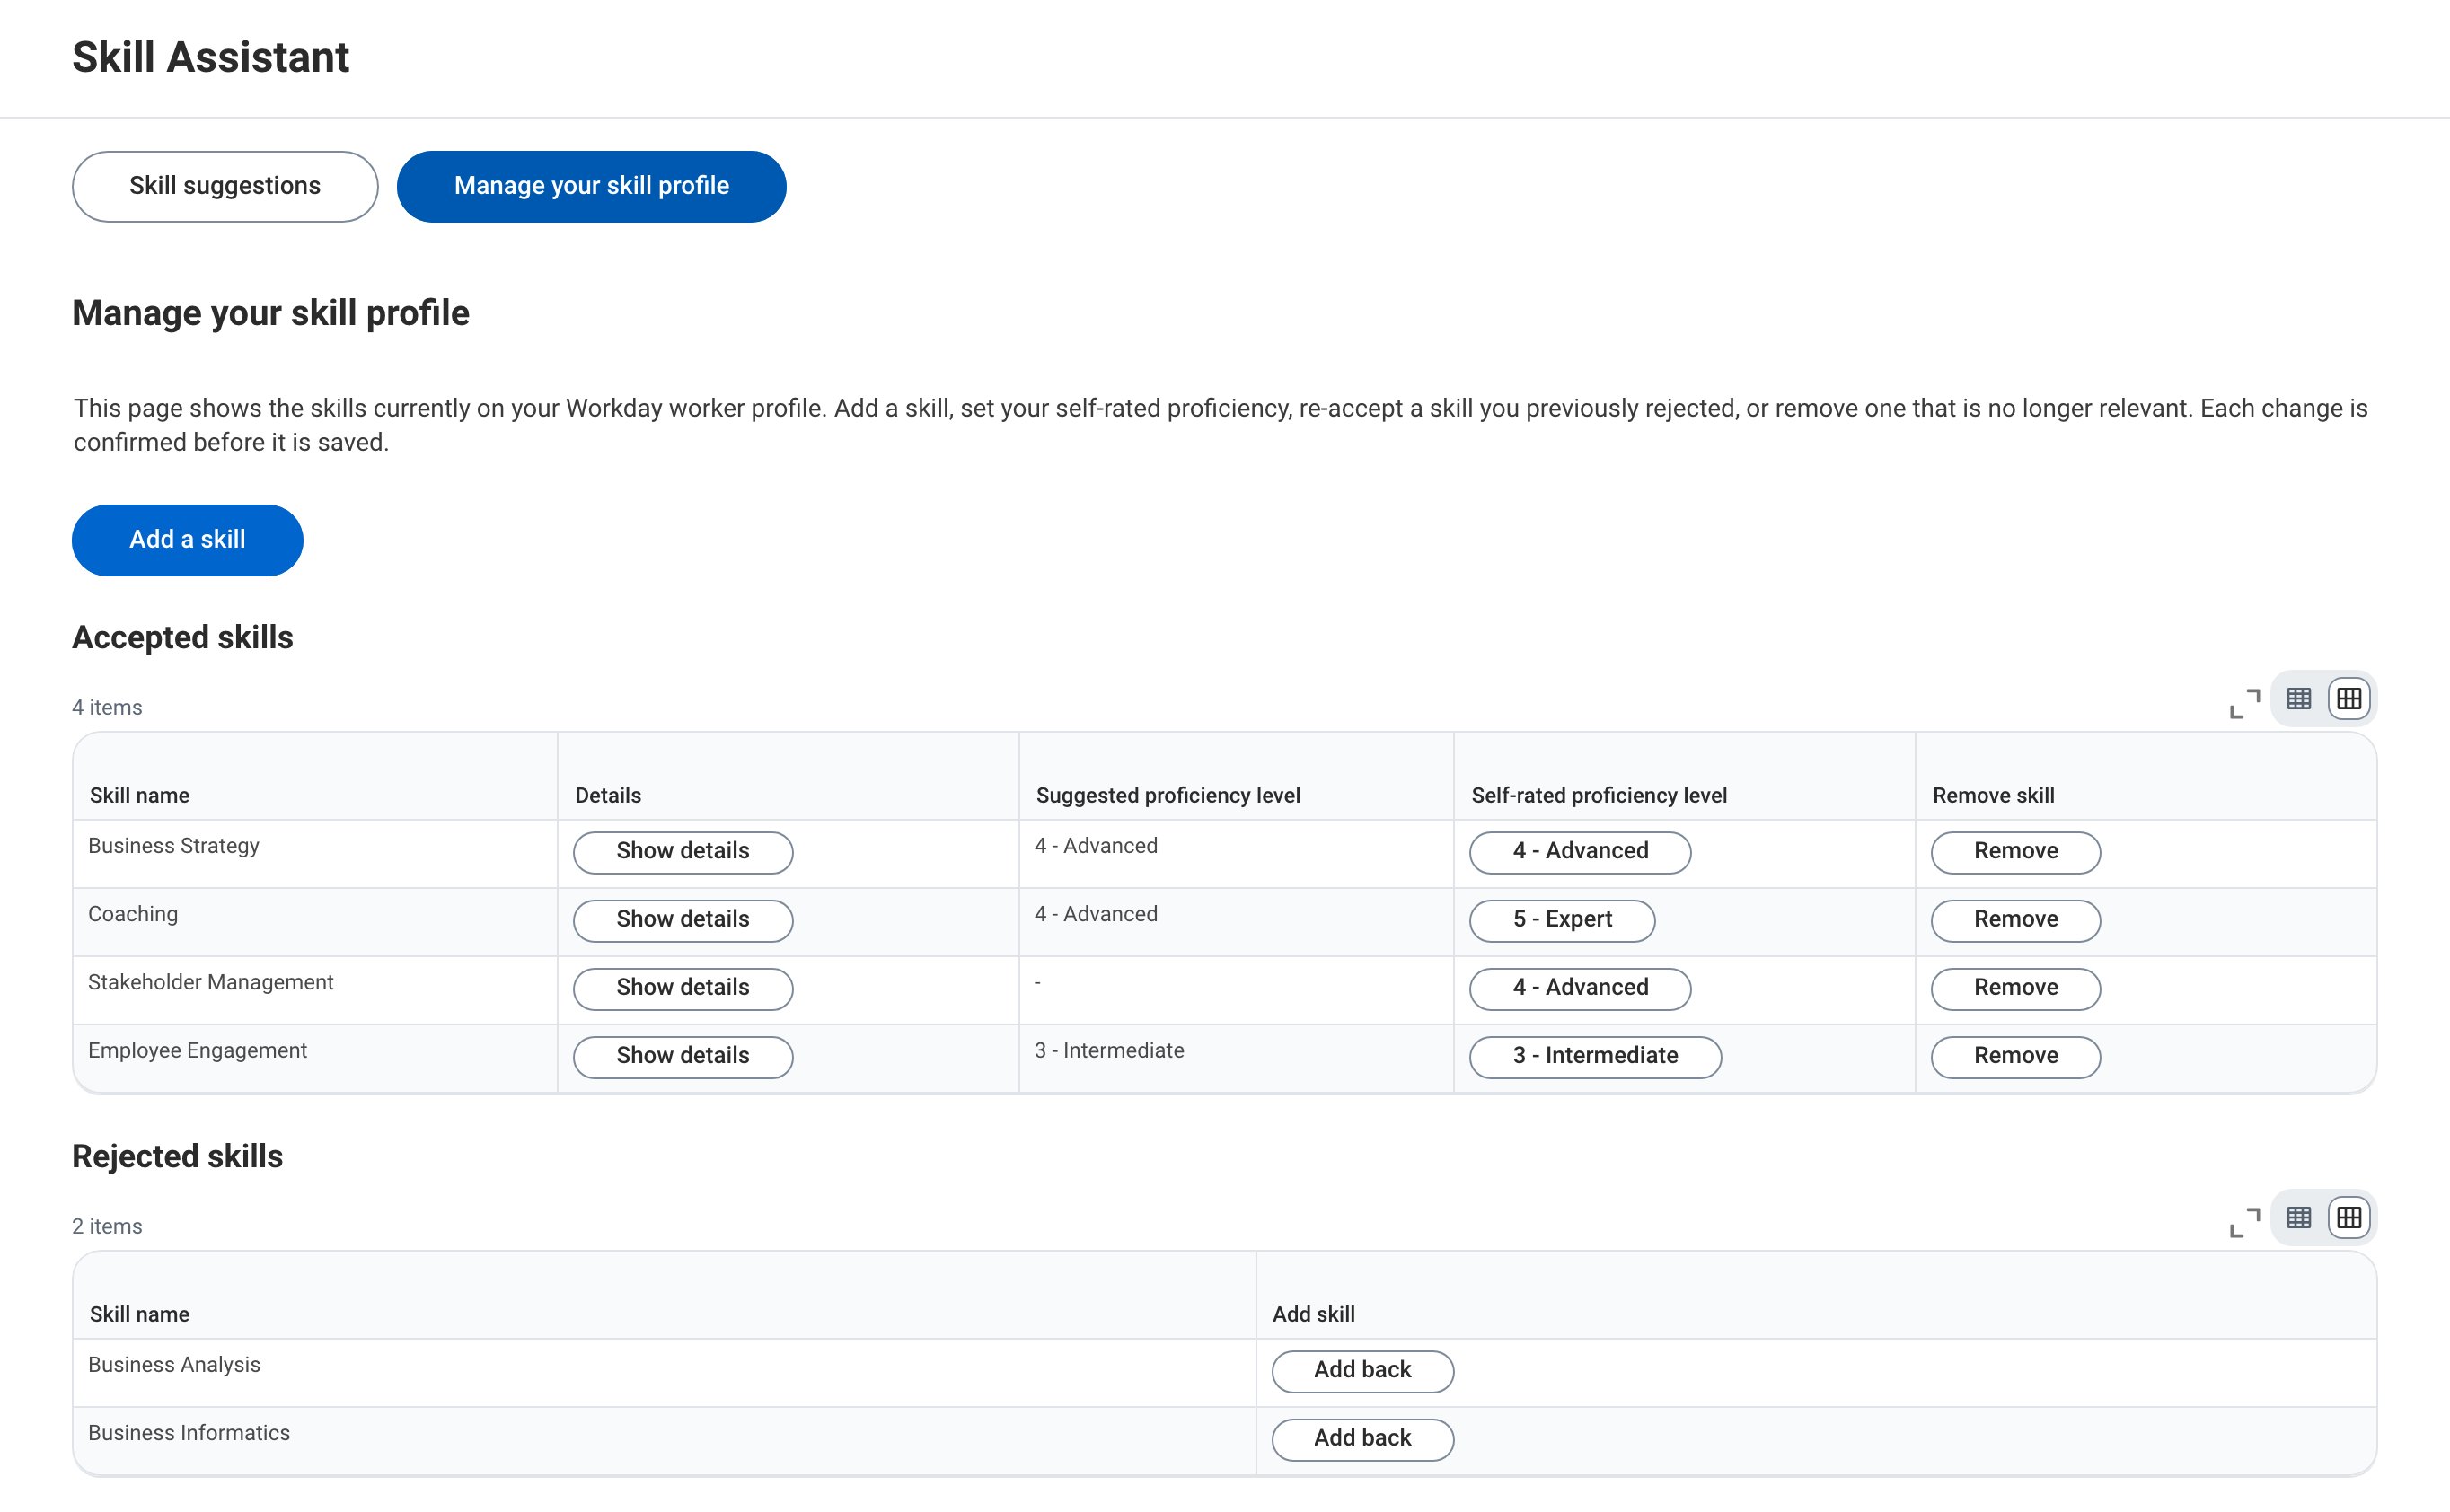Switch Rejected skills to grid view
2450x1512 pixels.
(x=2349, y=1218)
